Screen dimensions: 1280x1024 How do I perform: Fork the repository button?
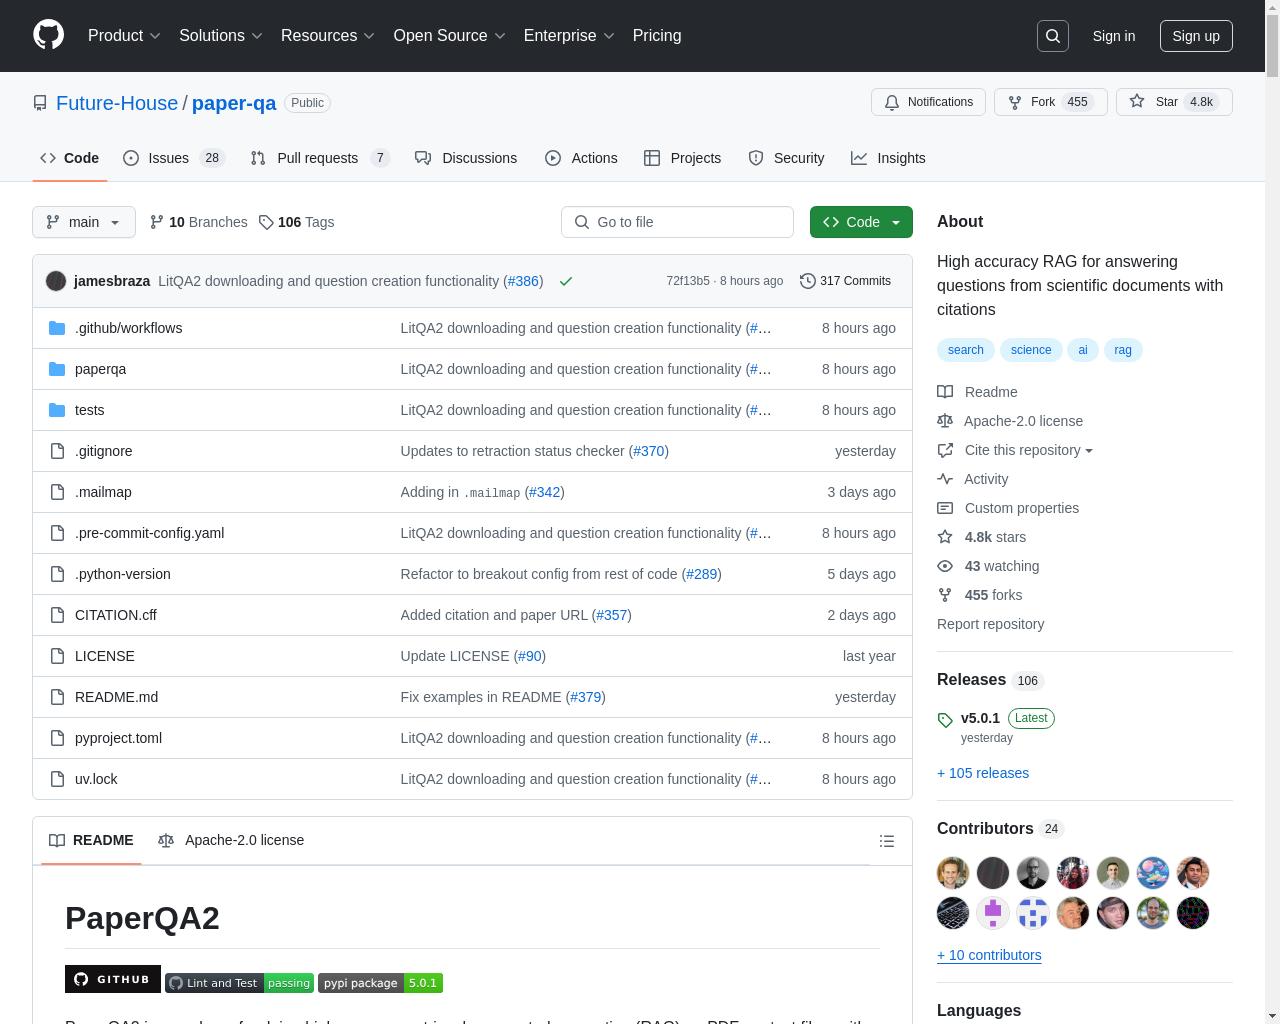click(1050, 102)
